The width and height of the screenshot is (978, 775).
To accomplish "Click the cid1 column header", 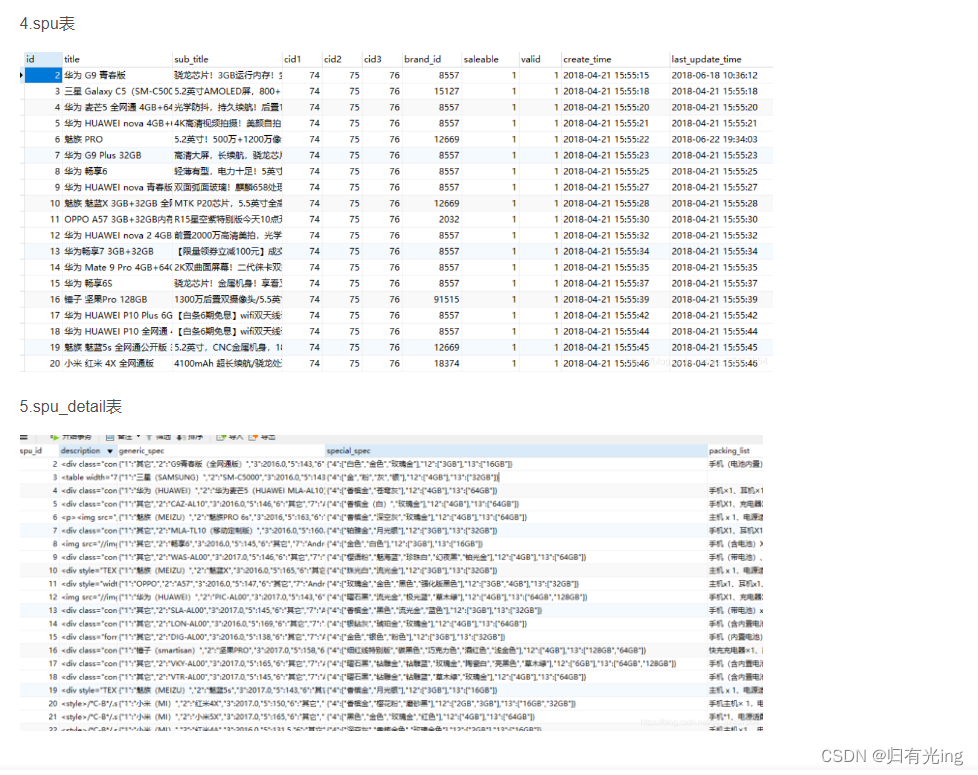I will click(x=303, y=59).
